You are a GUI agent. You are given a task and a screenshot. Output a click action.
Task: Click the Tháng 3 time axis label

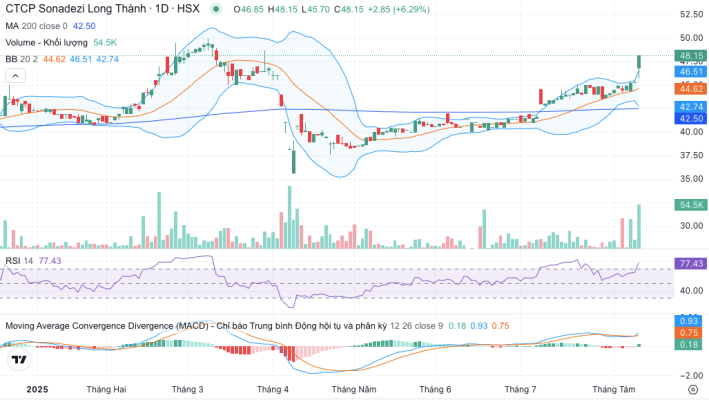(x=187, y=389)
